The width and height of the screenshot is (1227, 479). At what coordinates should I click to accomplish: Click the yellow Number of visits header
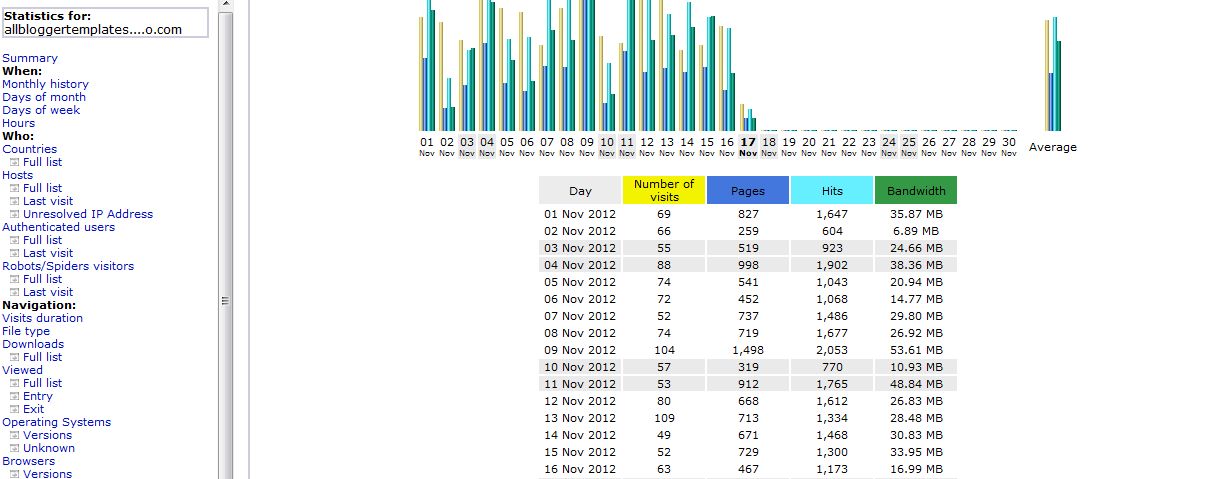(x=664, y=190)
